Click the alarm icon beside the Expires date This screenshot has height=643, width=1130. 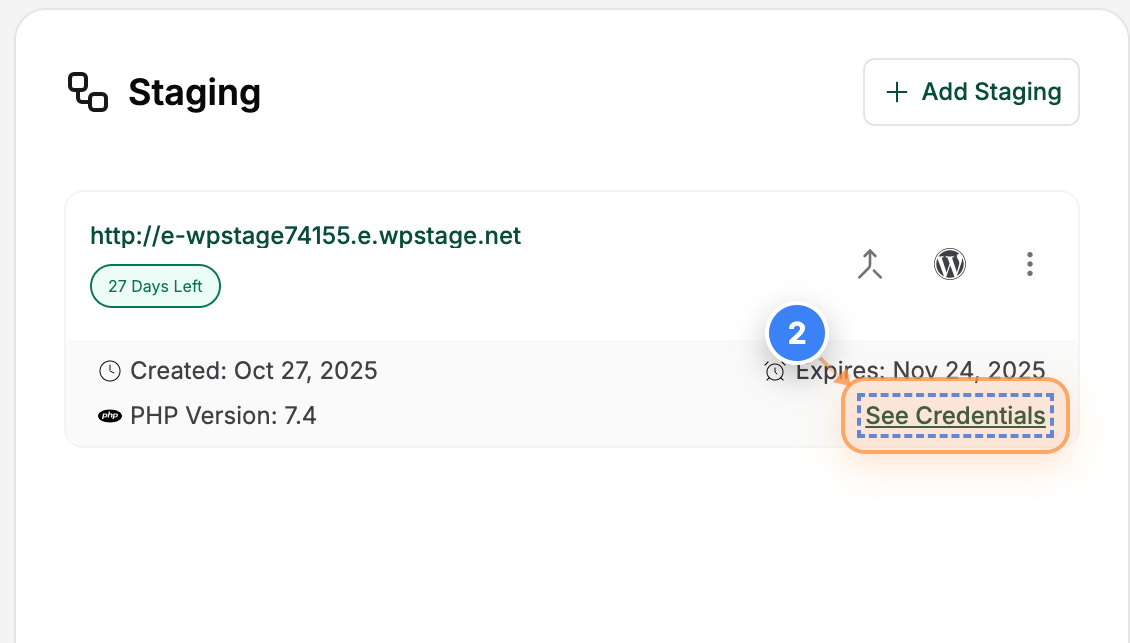[776, 370]
